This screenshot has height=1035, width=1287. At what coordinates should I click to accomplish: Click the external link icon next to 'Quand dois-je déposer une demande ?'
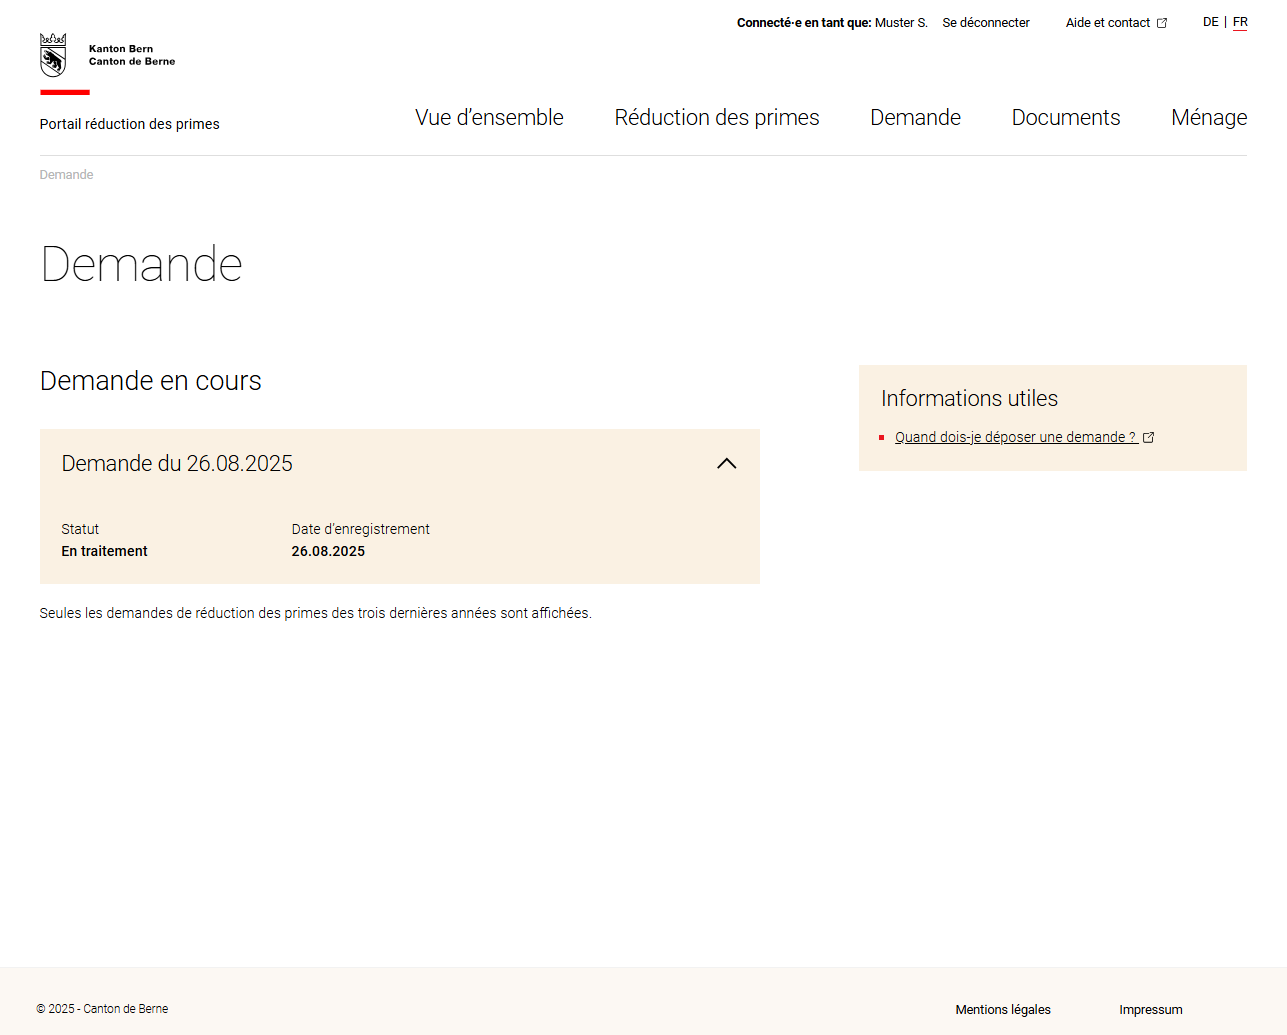click(1149, 436)
